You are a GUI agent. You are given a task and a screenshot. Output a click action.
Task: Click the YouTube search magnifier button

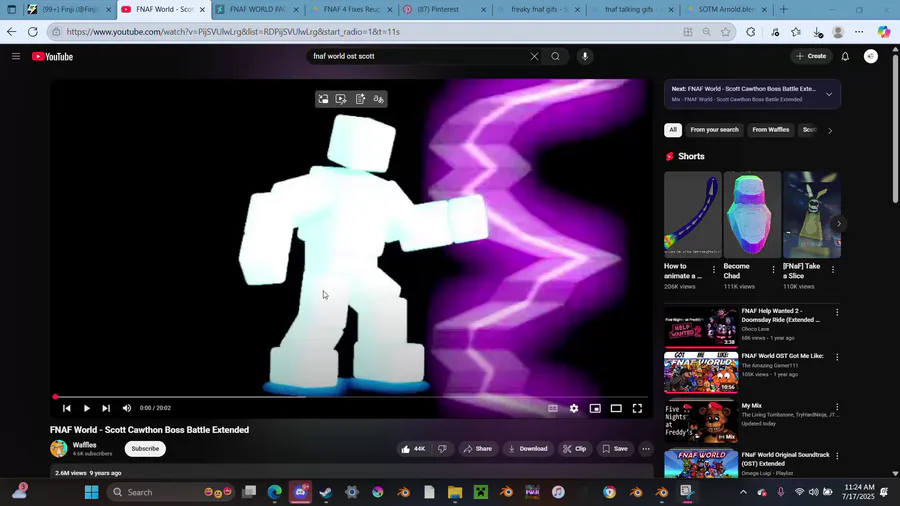coord(556,56)
